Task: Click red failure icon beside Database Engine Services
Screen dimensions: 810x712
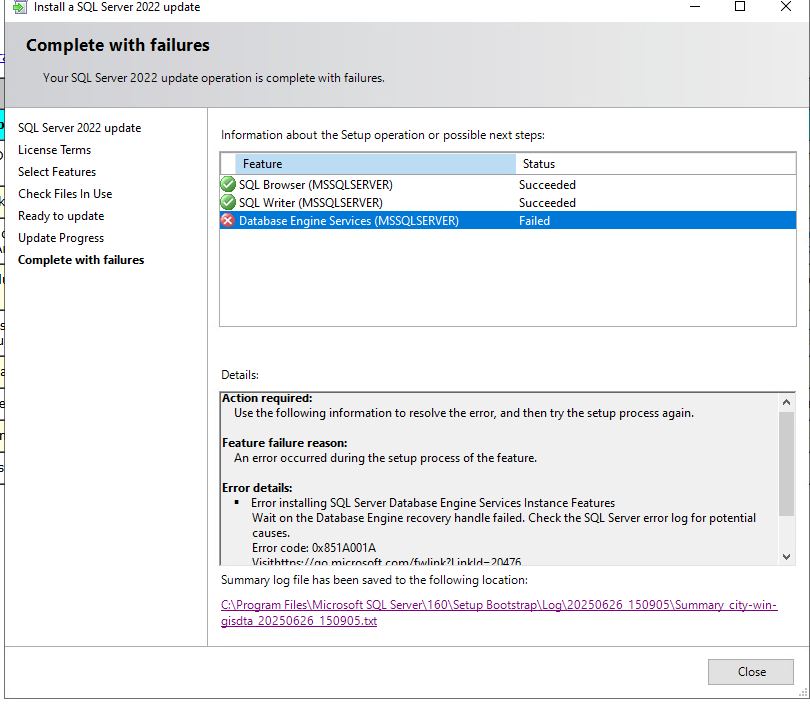Action: point(228,221)
